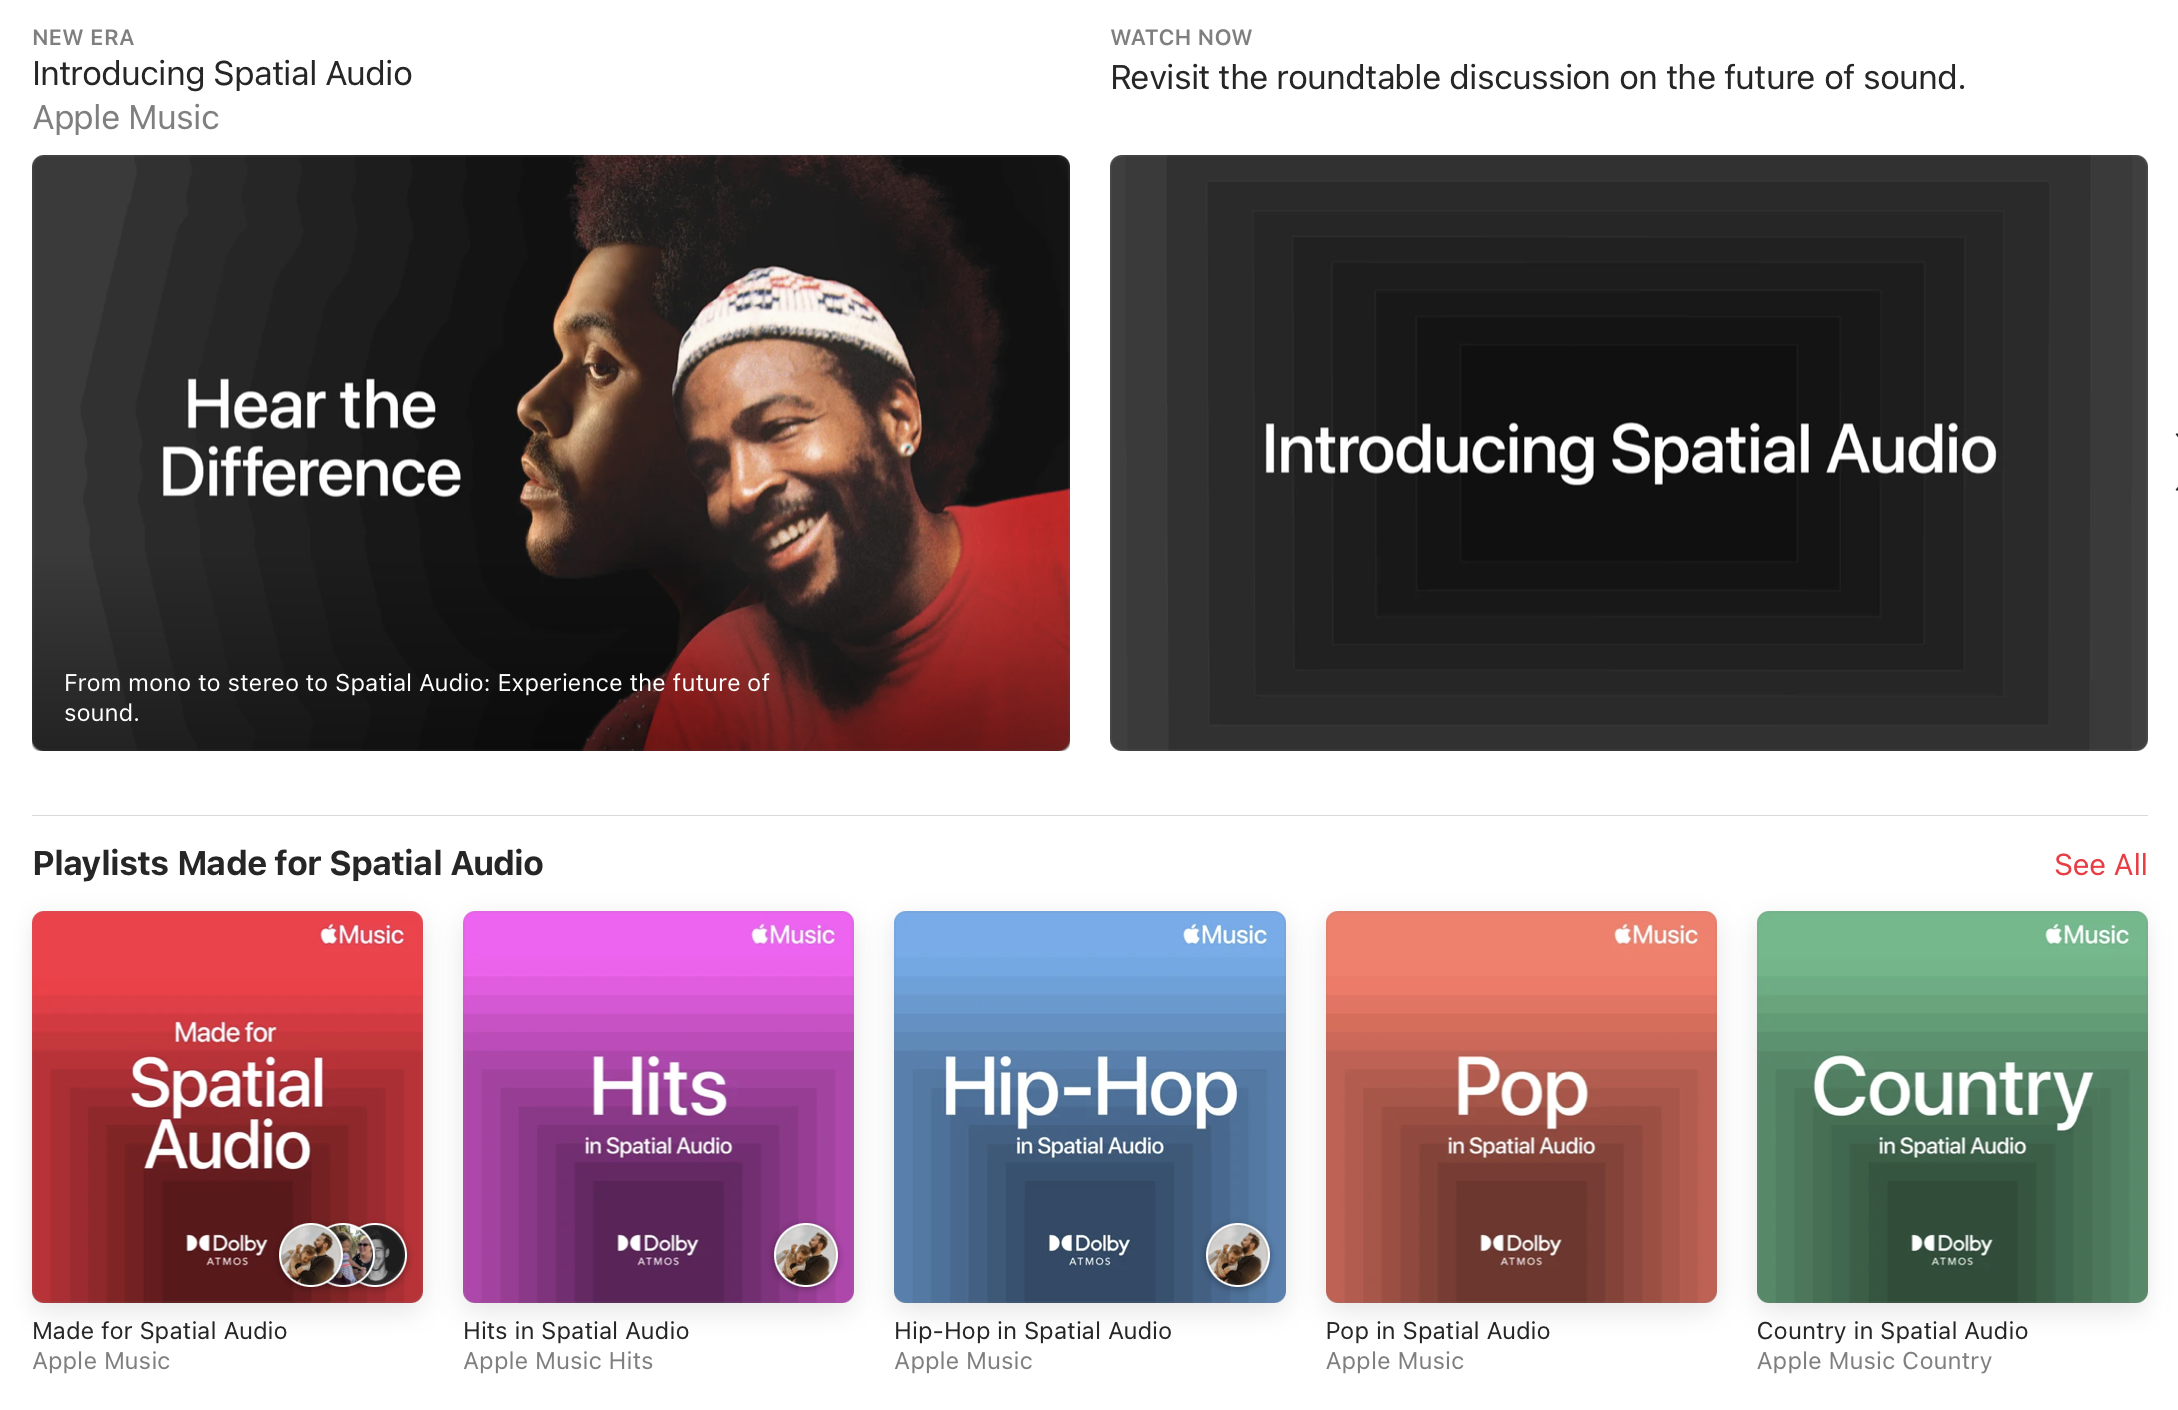Play the Introducing Spatial Audio video
This screenshot has height=1410, width=2178.
(x=1628, y=452)
